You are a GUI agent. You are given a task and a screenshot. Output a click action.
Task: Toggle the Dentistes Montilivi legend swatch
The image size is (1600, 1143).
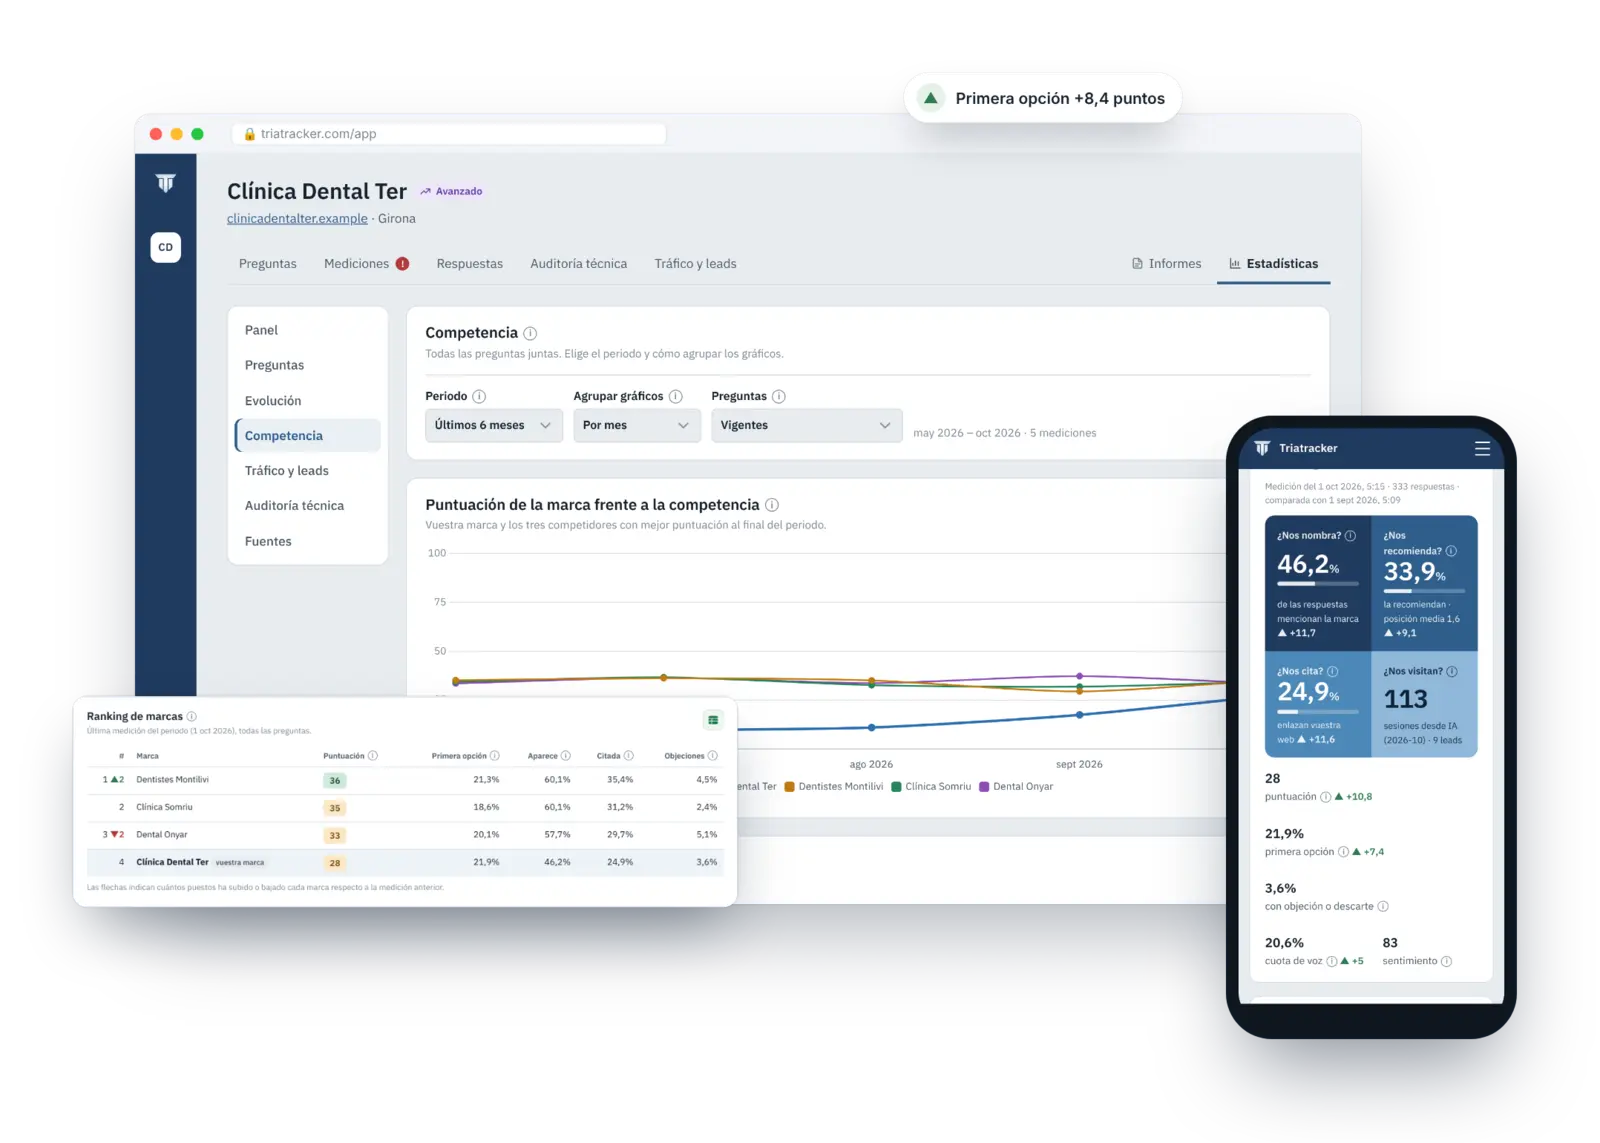(789, 787)
